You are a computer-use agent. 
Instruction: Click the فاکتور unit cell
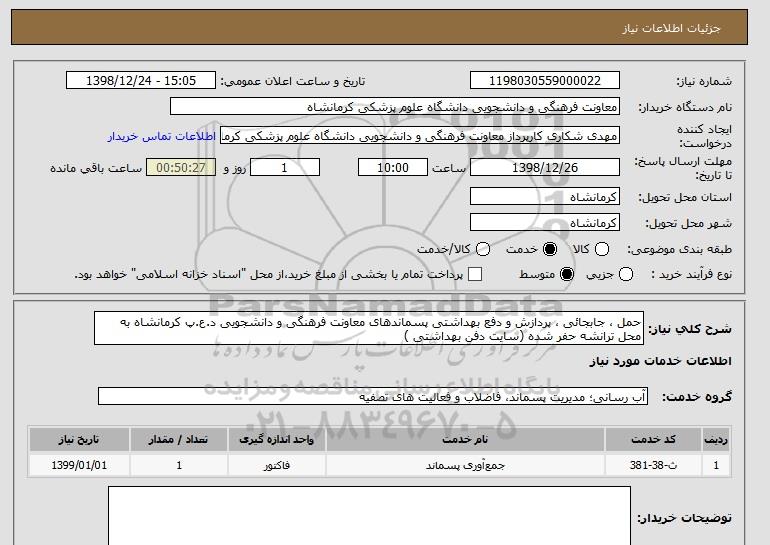pyautogui.click(x=276, y=465)
